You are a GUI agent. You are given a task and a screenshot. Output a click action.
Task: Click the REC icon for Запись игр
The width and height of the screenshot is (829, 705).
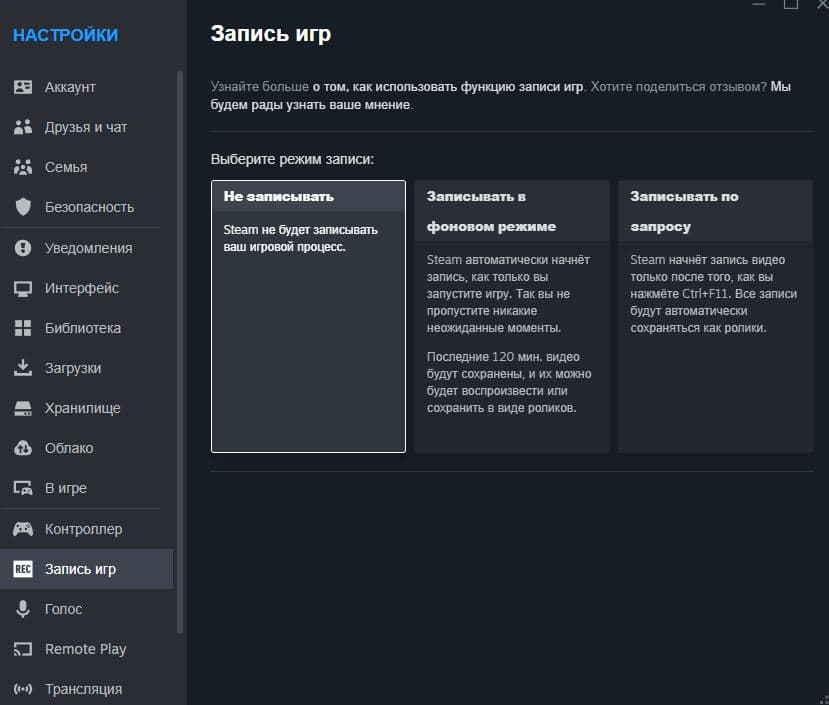23,569
